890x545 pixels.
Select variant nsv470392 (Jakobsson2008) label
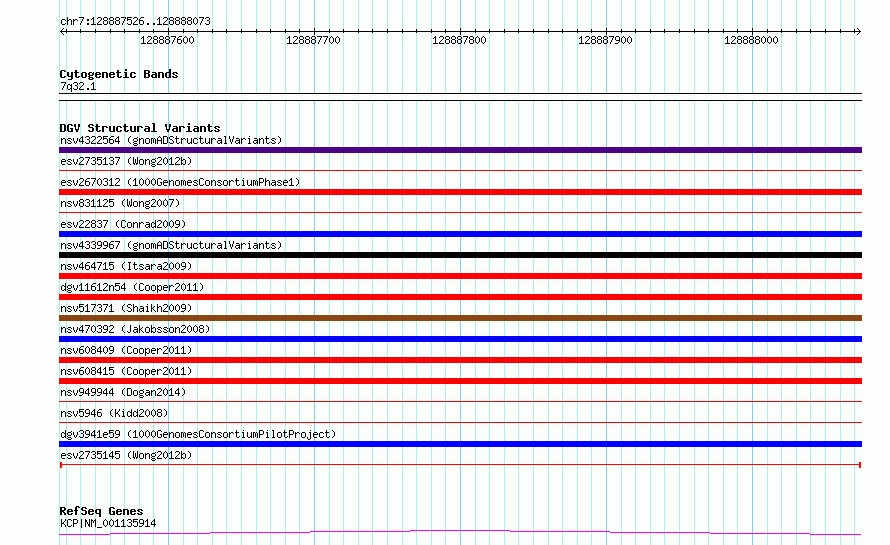point(135,329)
